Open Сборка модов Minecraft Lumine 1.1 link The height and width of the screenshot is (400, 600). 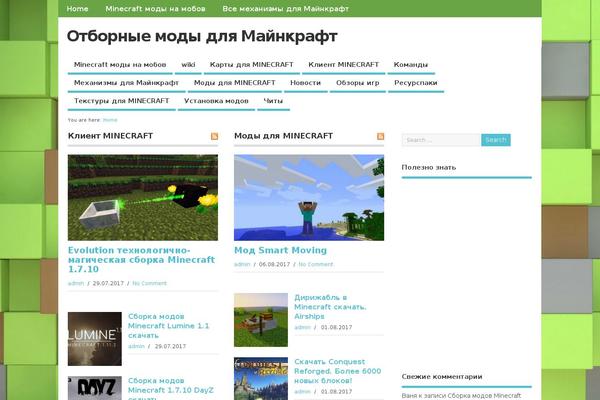168,326
